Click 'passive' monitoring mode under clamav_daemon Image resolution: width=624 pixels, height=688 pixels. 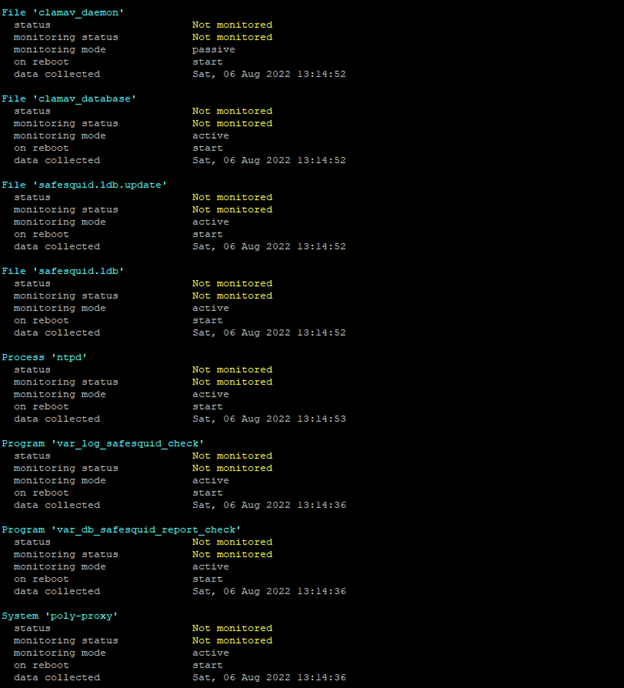[x=213, y=49]
